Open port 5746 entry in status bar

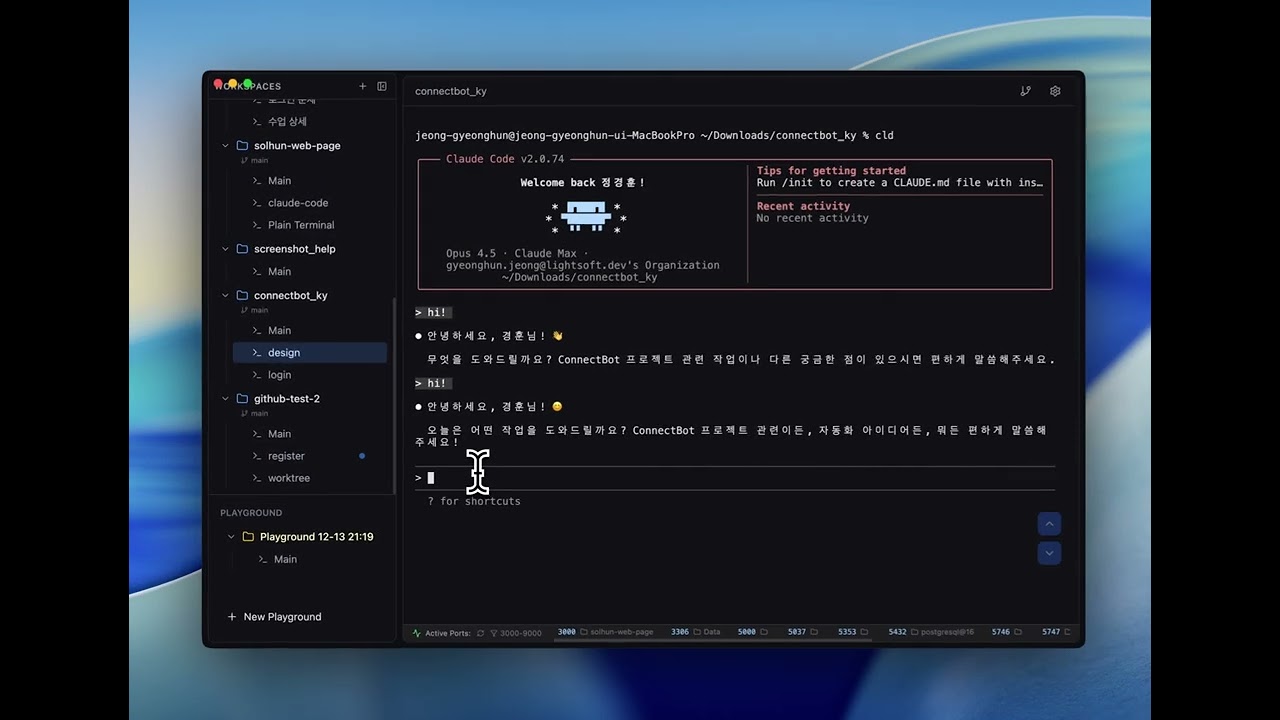[1007, 632]
